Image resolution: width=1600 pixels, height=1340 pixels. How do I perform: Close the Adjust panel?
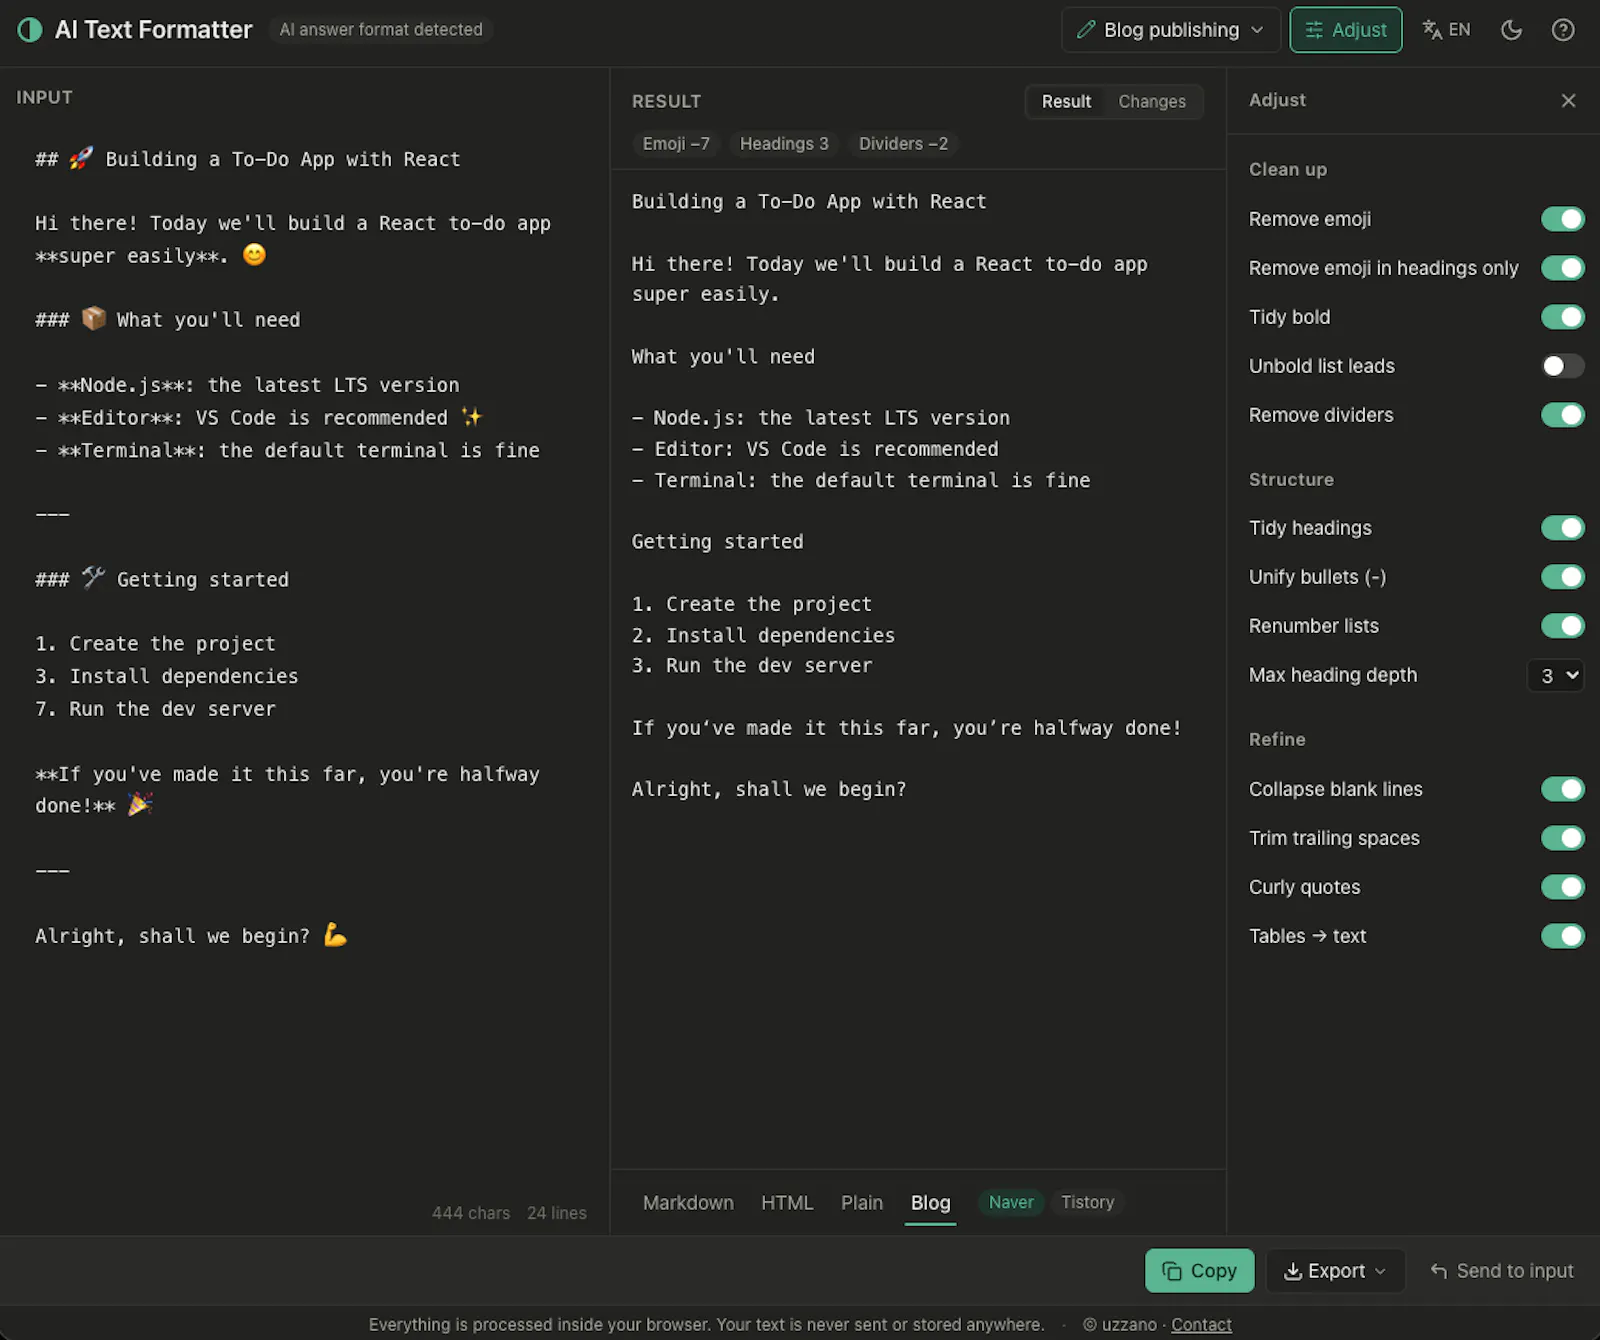pyautogui.click(x=1568, y=100)
